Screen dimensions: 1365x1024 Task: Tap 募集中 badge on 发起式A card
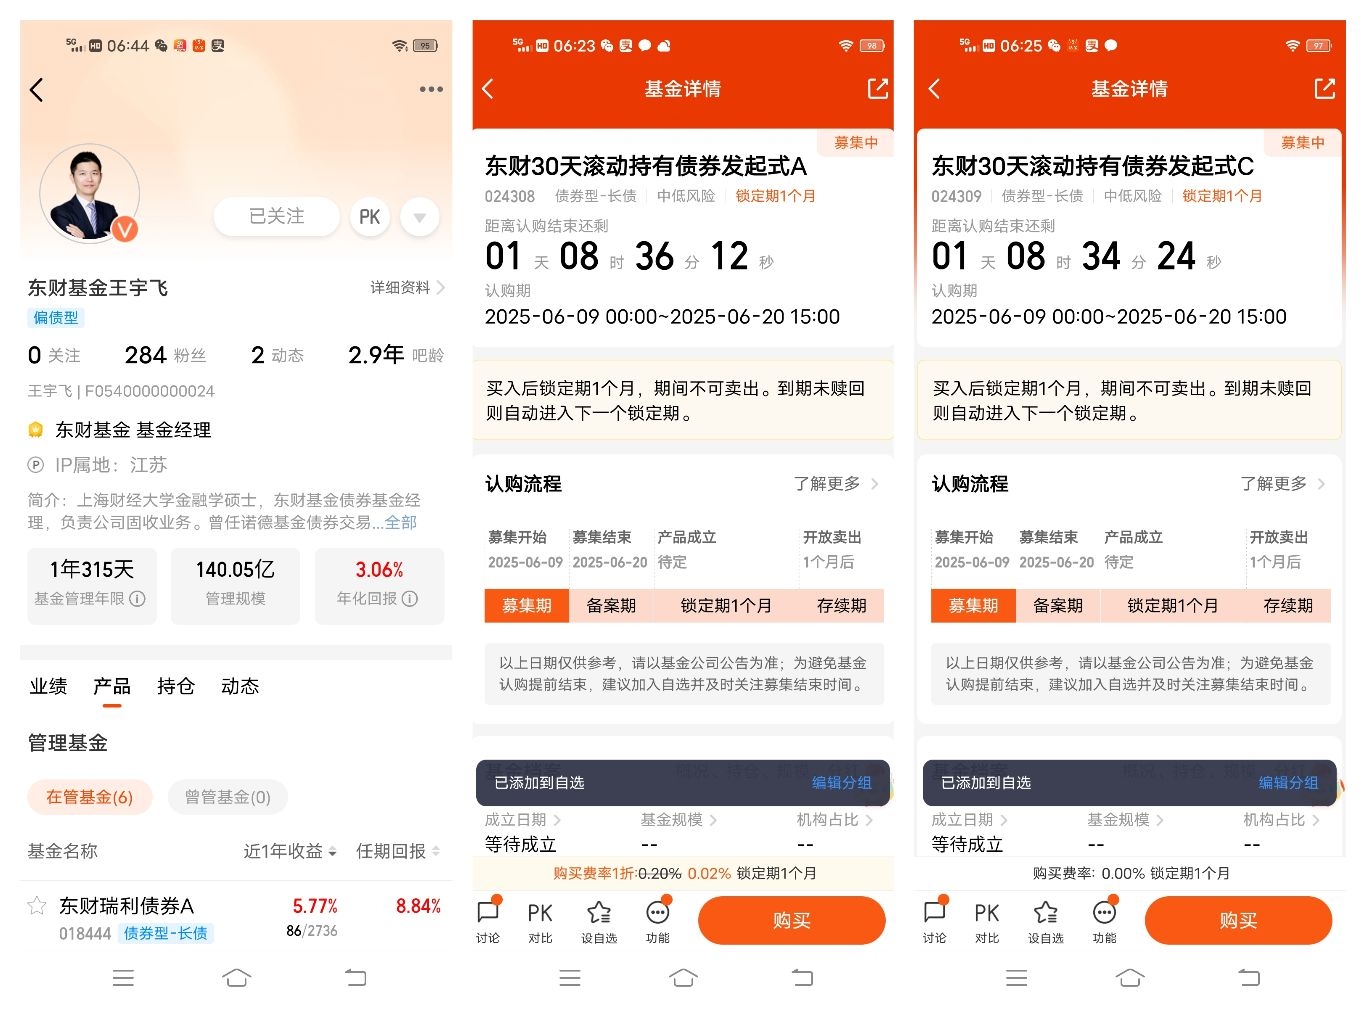(x=856, y=143)
